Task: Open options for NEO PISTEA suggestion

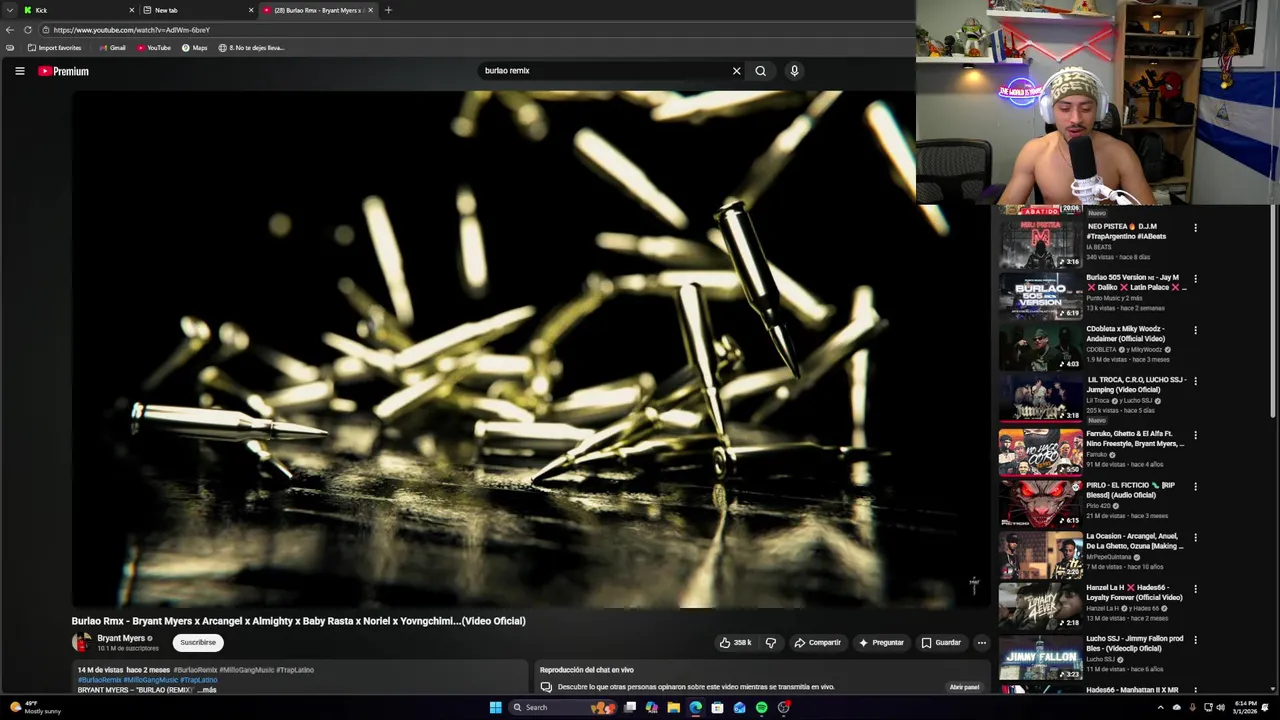Action: tap(1195, 228)
